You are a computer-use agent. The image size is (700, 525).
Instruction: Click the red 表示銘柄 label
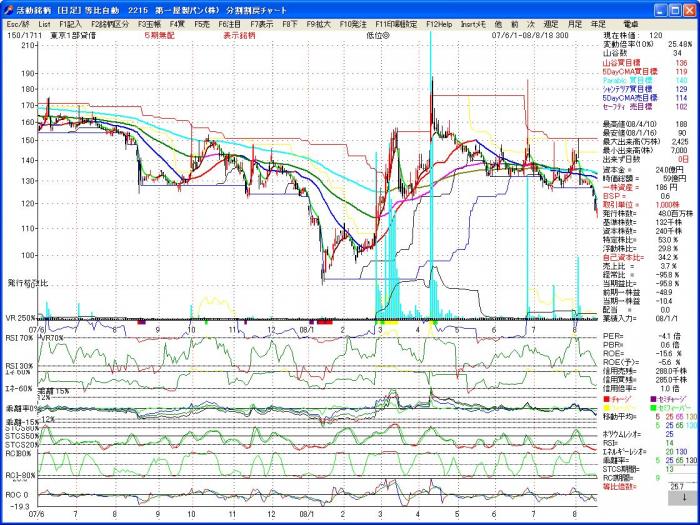click(x=239, y=35)
